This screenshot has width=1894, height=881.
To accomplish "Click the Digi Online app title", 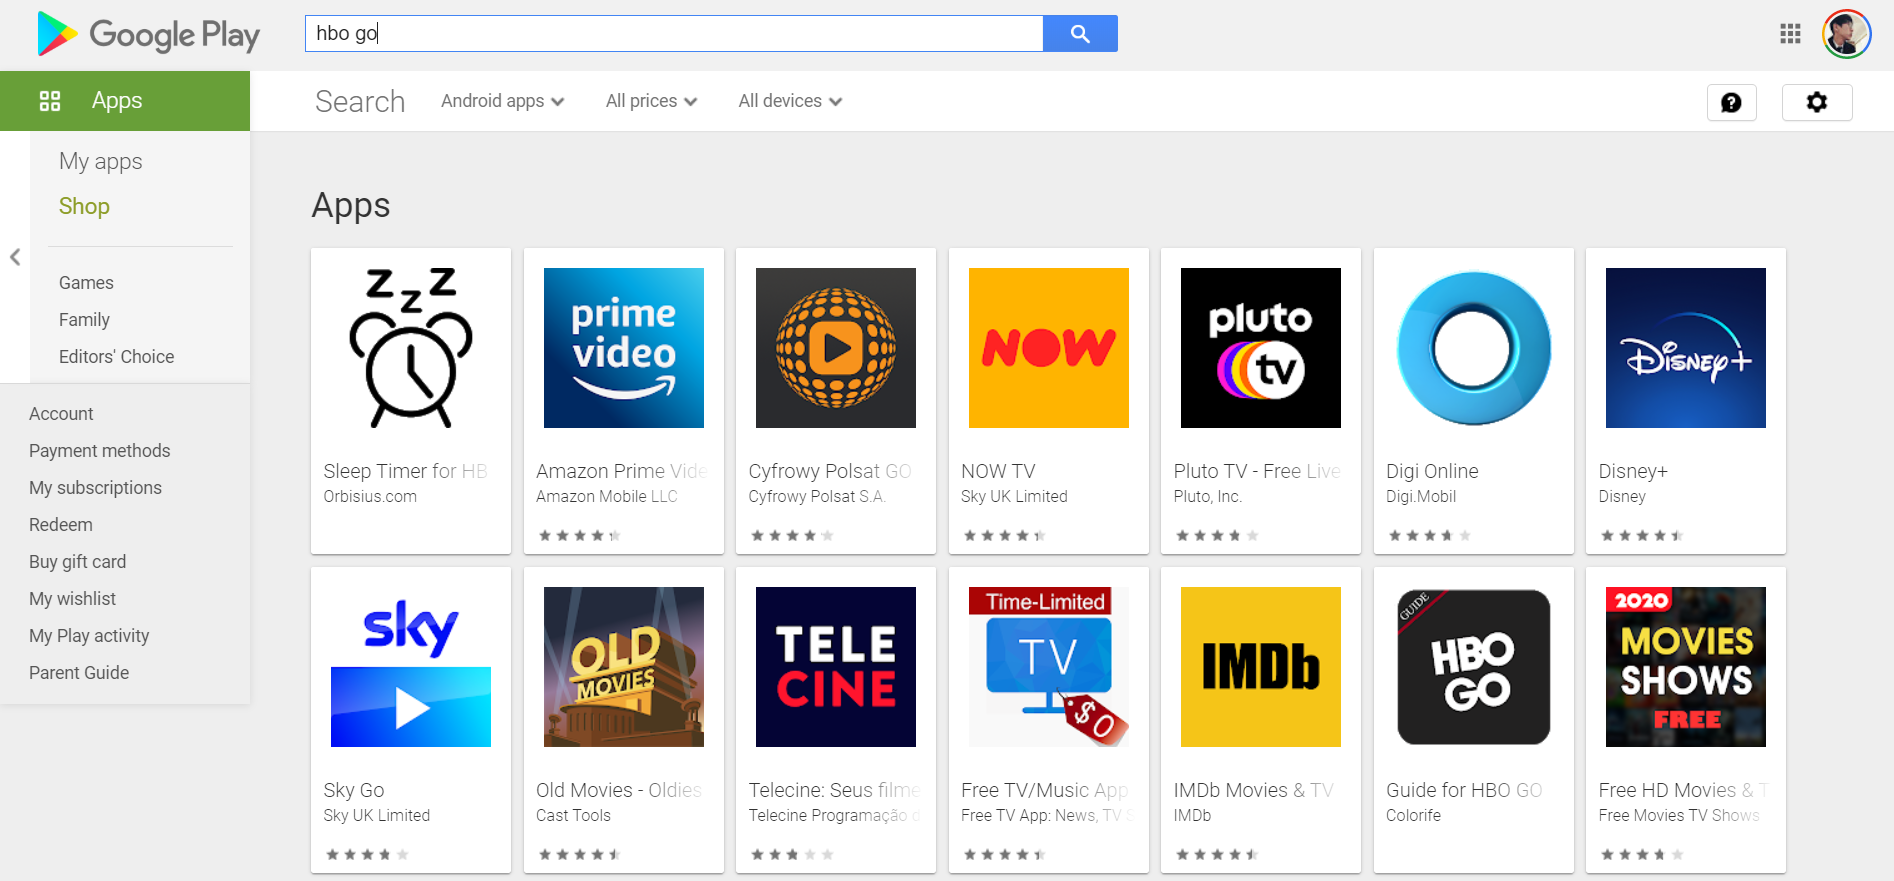I will tap(1432, 471).
